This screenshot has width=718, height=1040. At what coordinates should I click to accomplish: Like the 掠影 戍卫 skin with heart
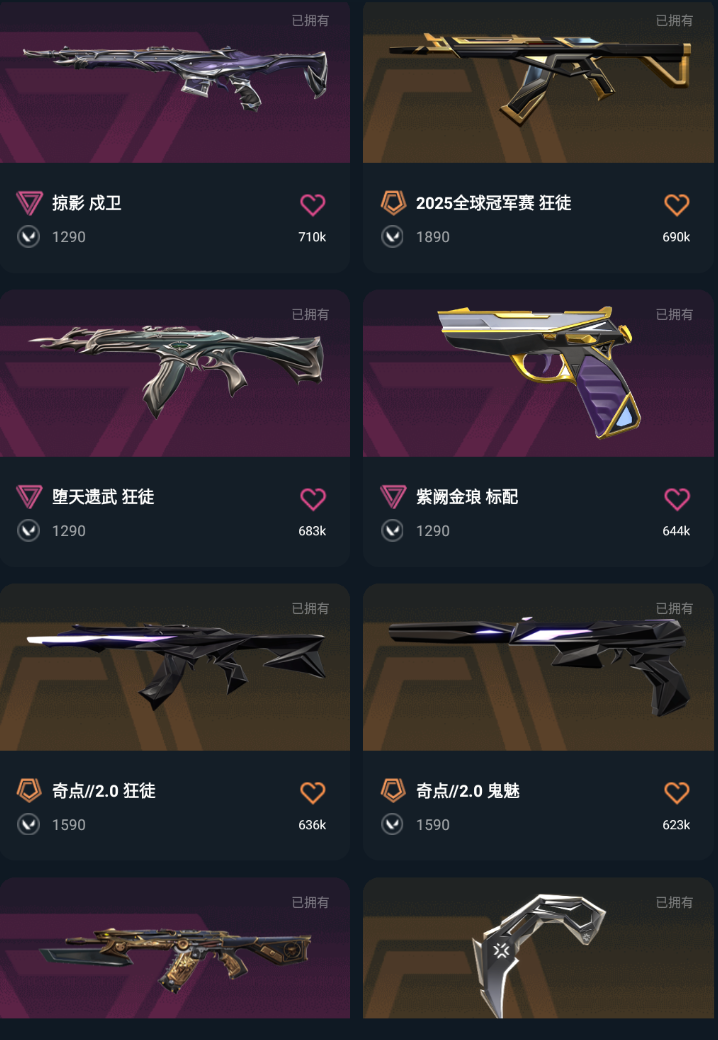[312, 204]
